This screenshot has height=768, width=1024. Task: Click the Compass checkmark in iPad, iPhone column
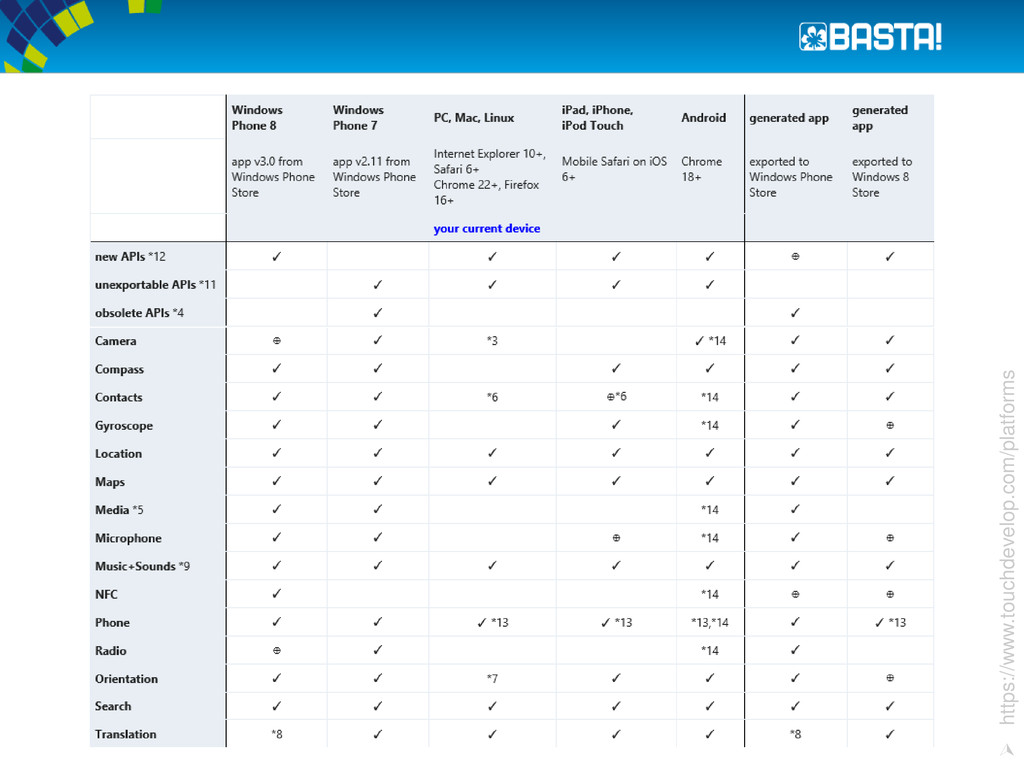click(x=616, y=368)
